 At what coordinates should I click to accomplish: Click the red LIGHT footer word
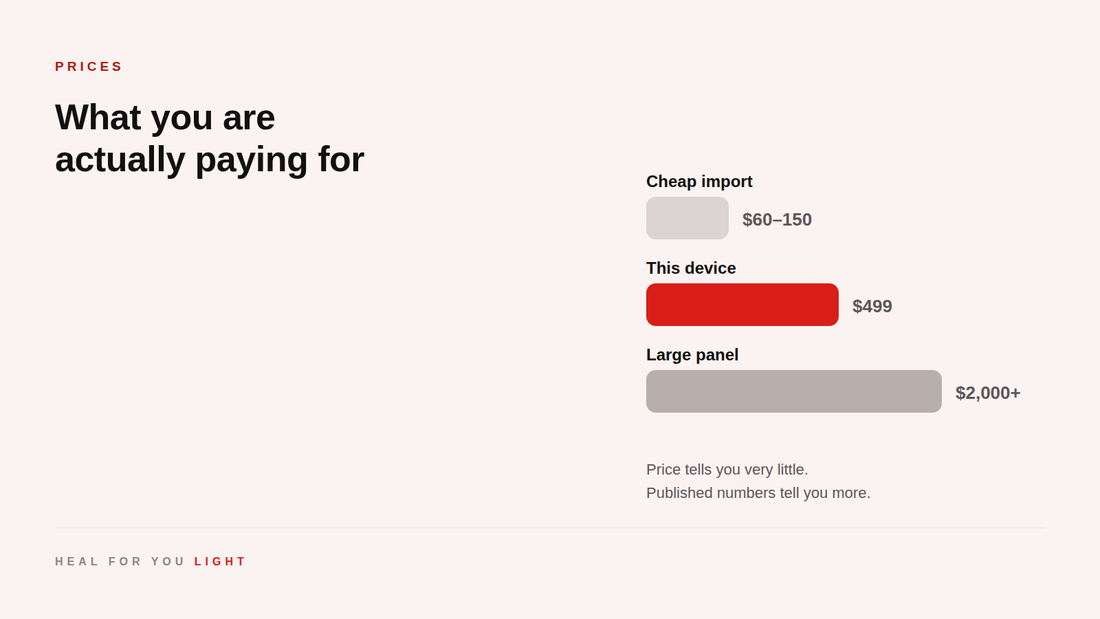(x=220, y=561)
